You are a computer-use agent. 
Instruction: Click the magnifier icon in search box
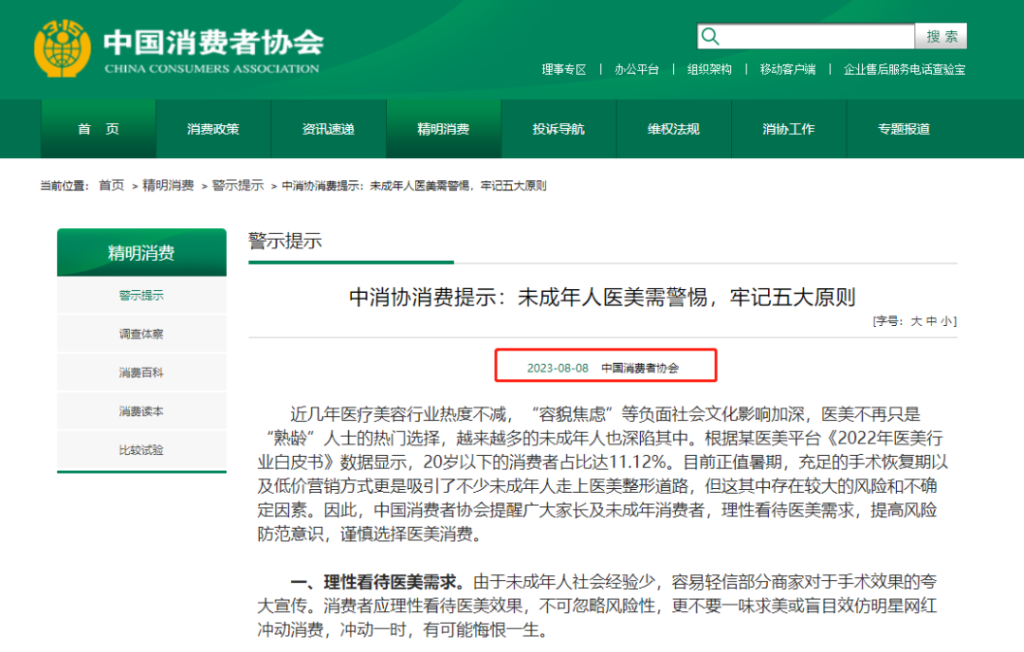pyautogui.click(x=711, y=37)
